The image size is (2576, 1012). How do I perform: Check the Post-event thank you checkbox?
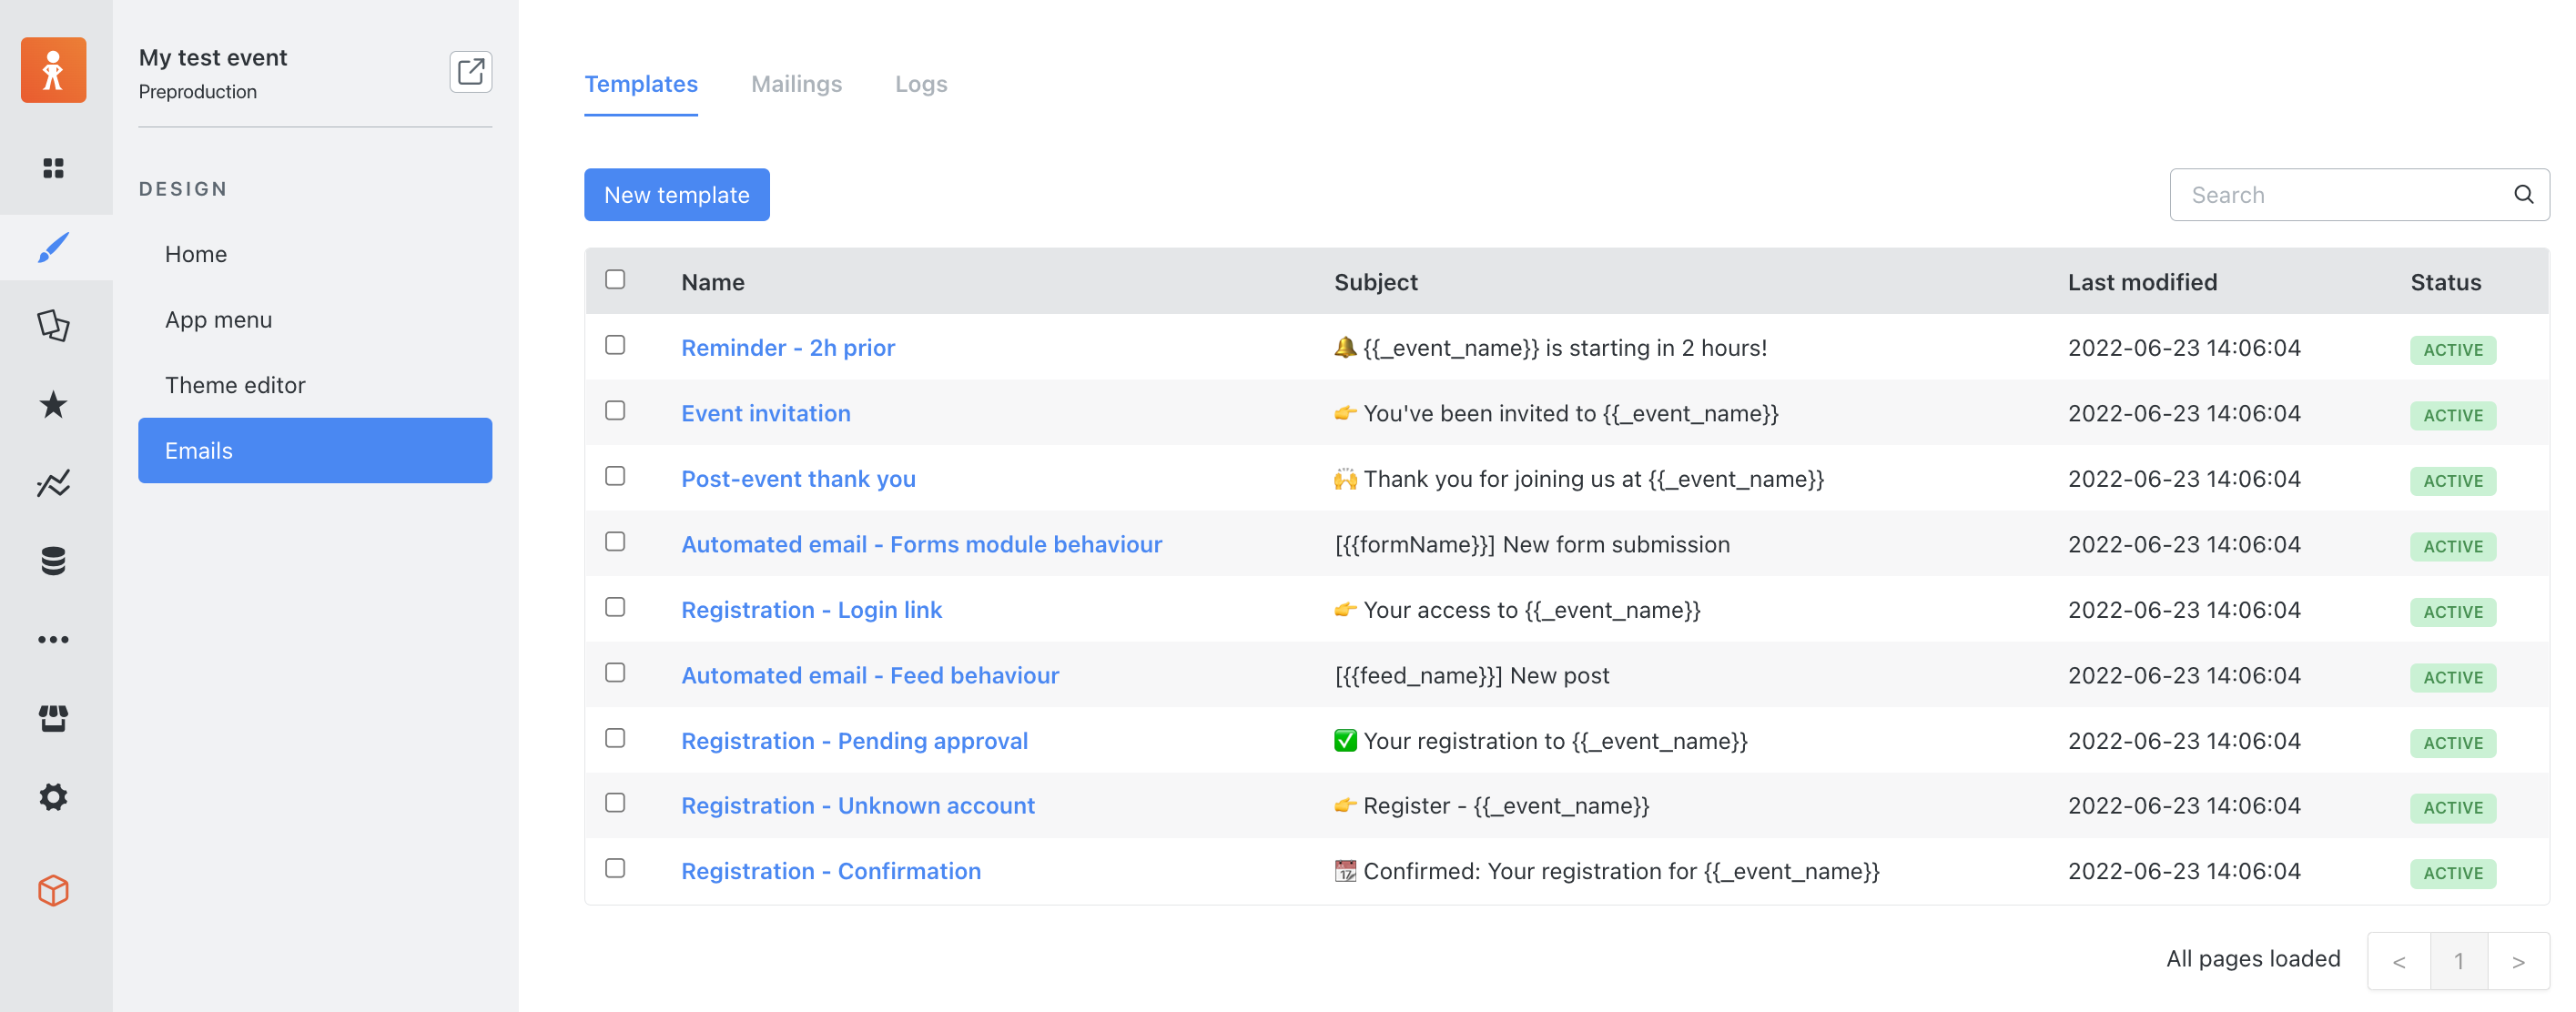[615, 476]
